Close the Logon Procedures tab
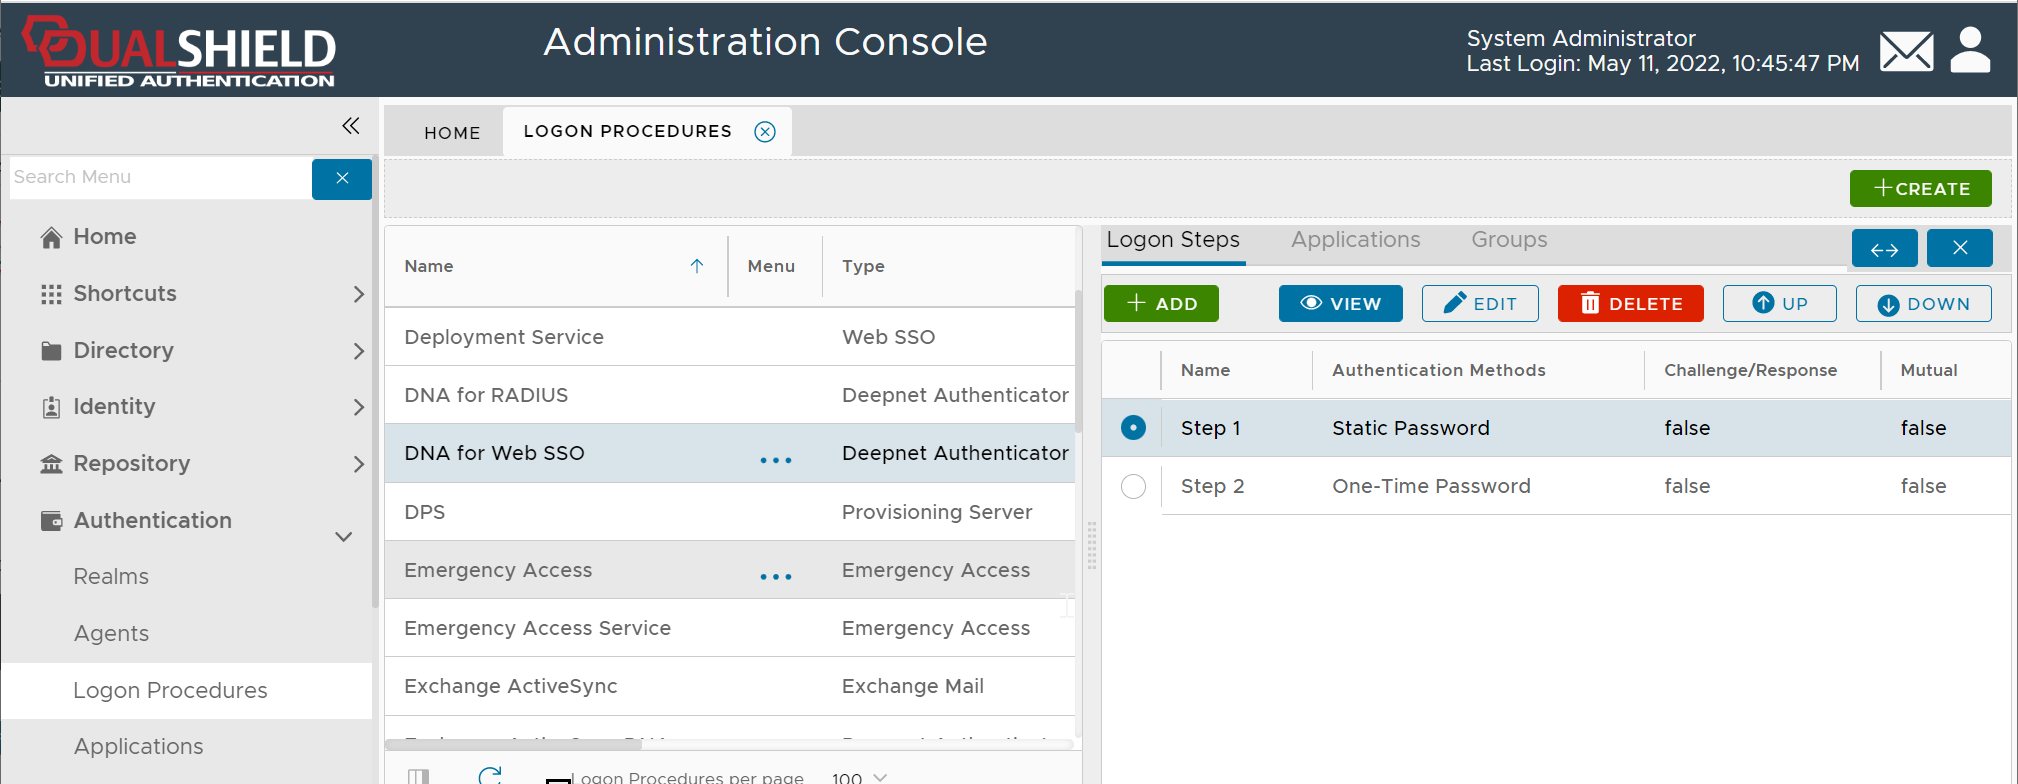Screen dimensions: 2018x784 765,132
